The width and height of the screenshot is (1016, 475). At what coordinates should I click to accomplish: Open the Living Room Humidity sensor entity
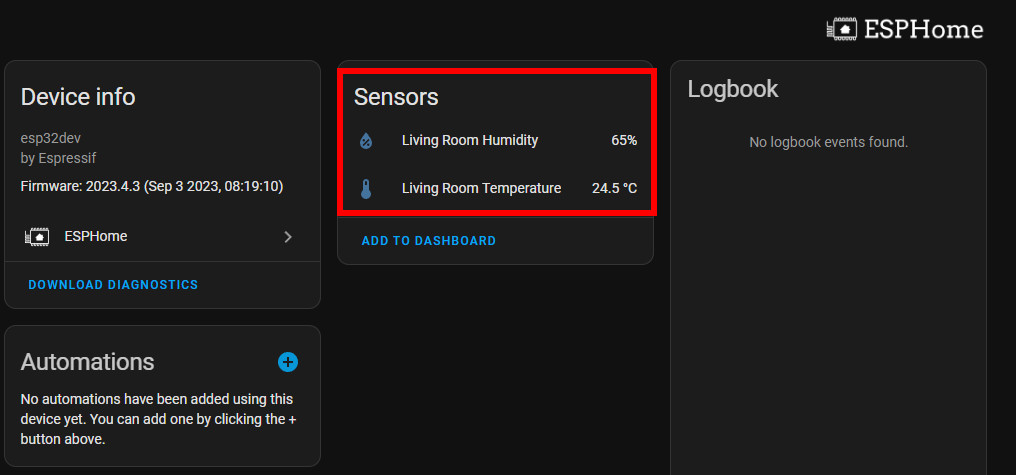click(470, 141)
